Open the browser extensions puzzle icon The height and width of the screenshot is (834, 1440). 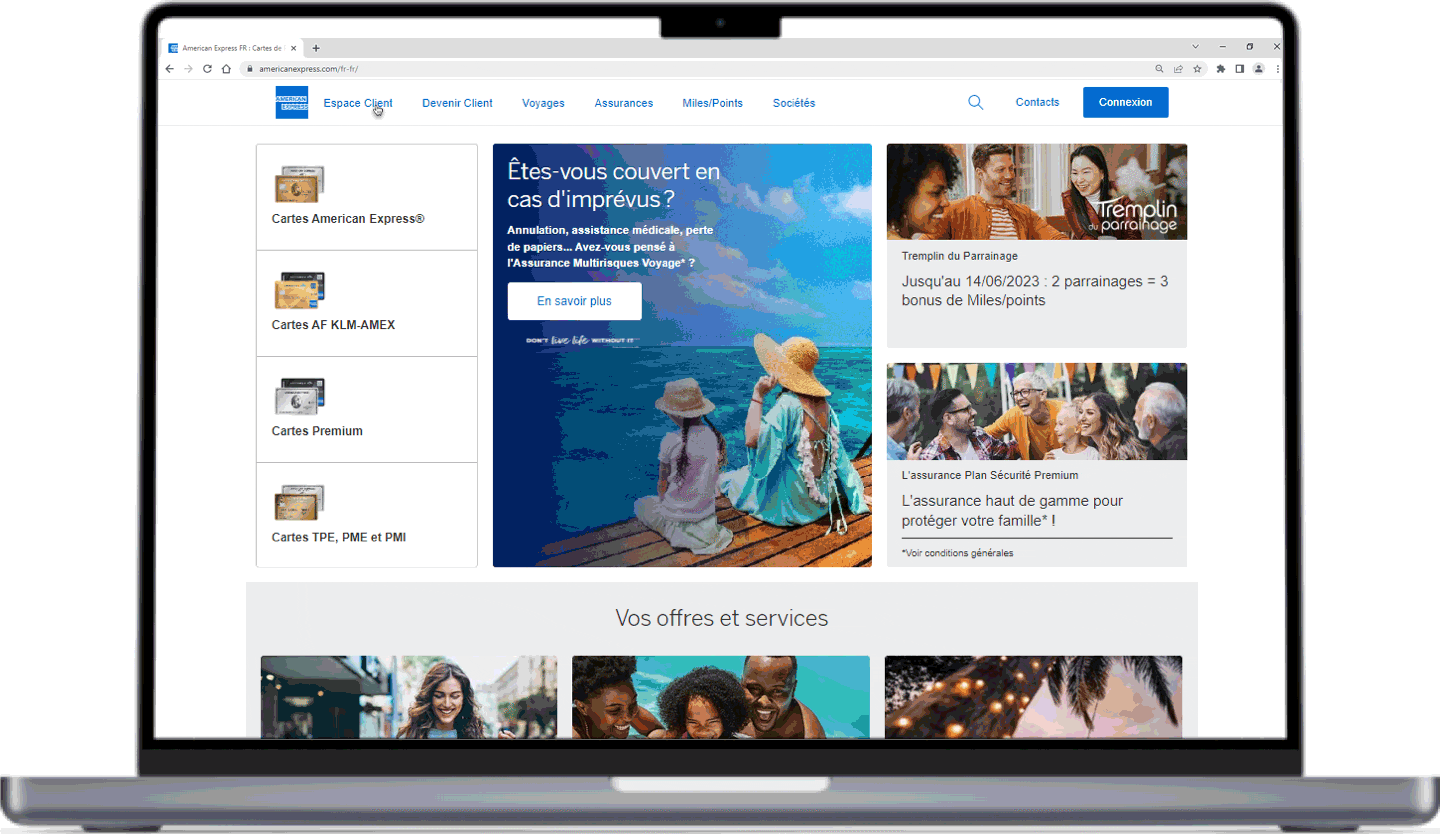pyautogui.click(x=1220, y=68)
